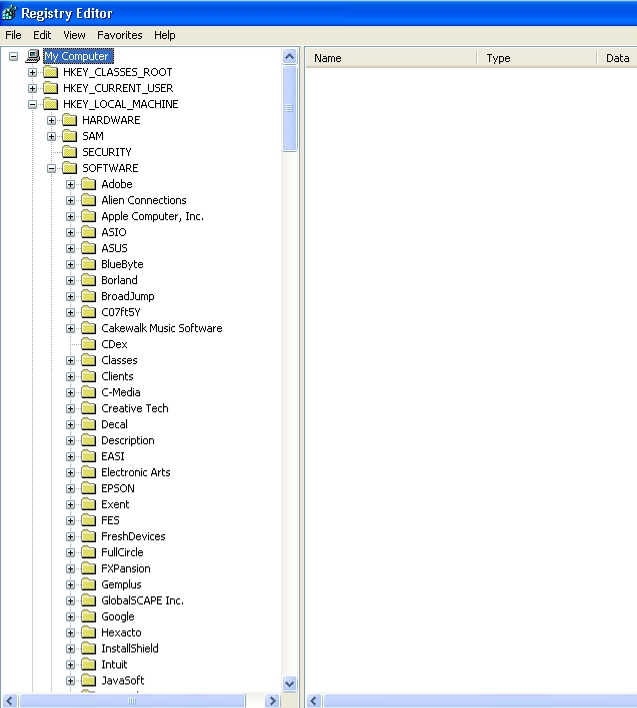Screen dimensions: 637x708
Task: Click tree pane scroll left arrow
Action: click(10, 701)
